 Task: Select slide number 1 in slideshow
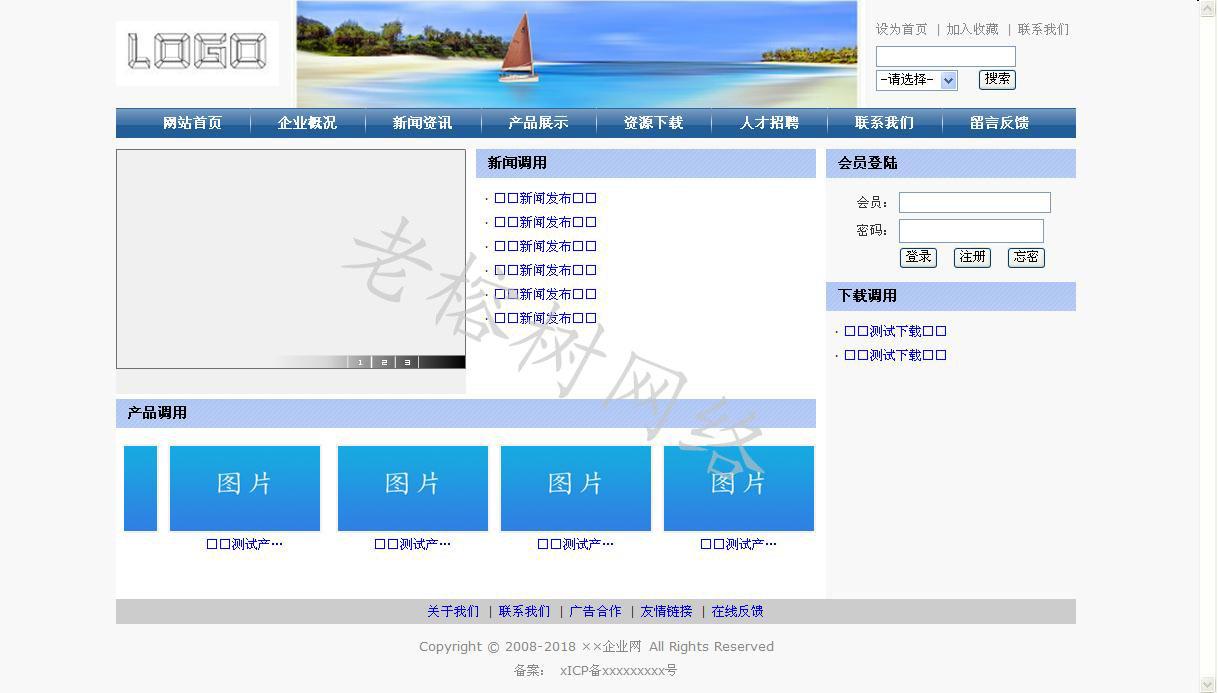360,362
